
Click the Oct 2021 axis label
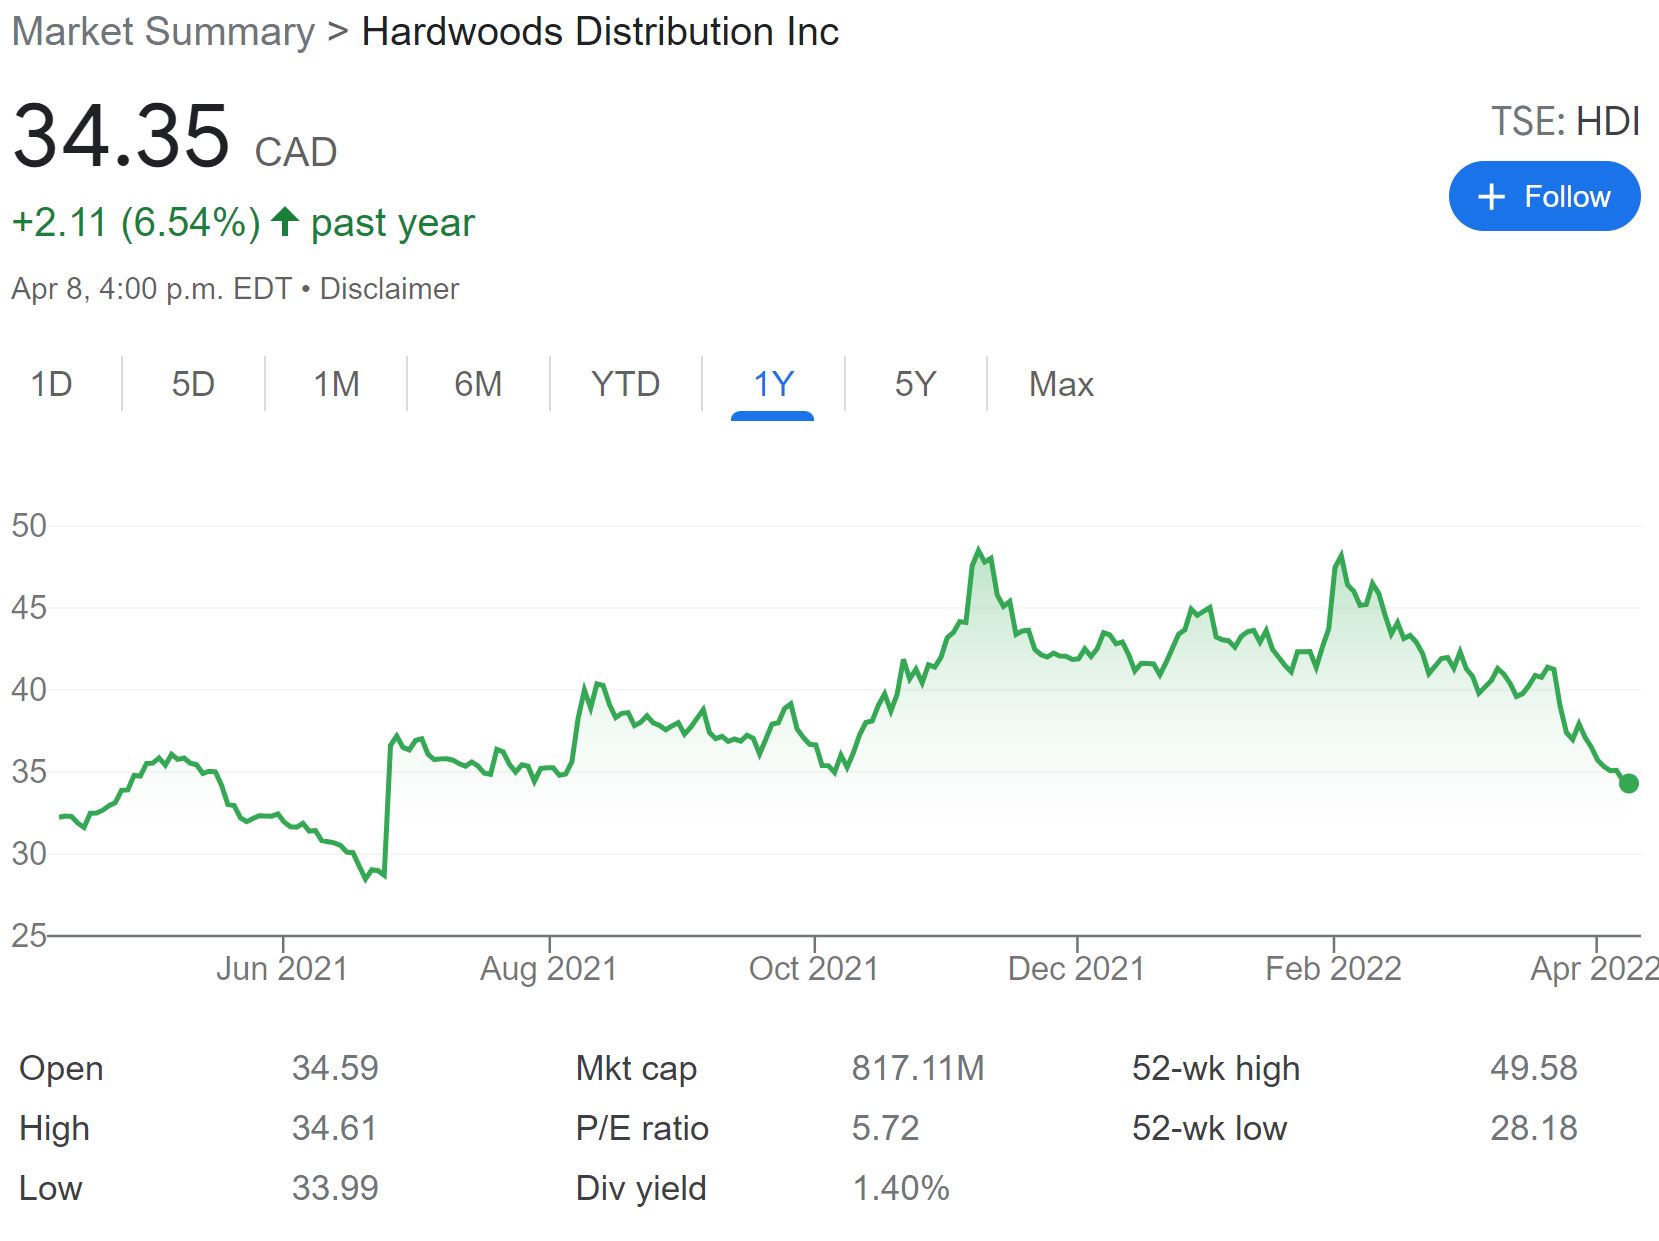[813, 969]
